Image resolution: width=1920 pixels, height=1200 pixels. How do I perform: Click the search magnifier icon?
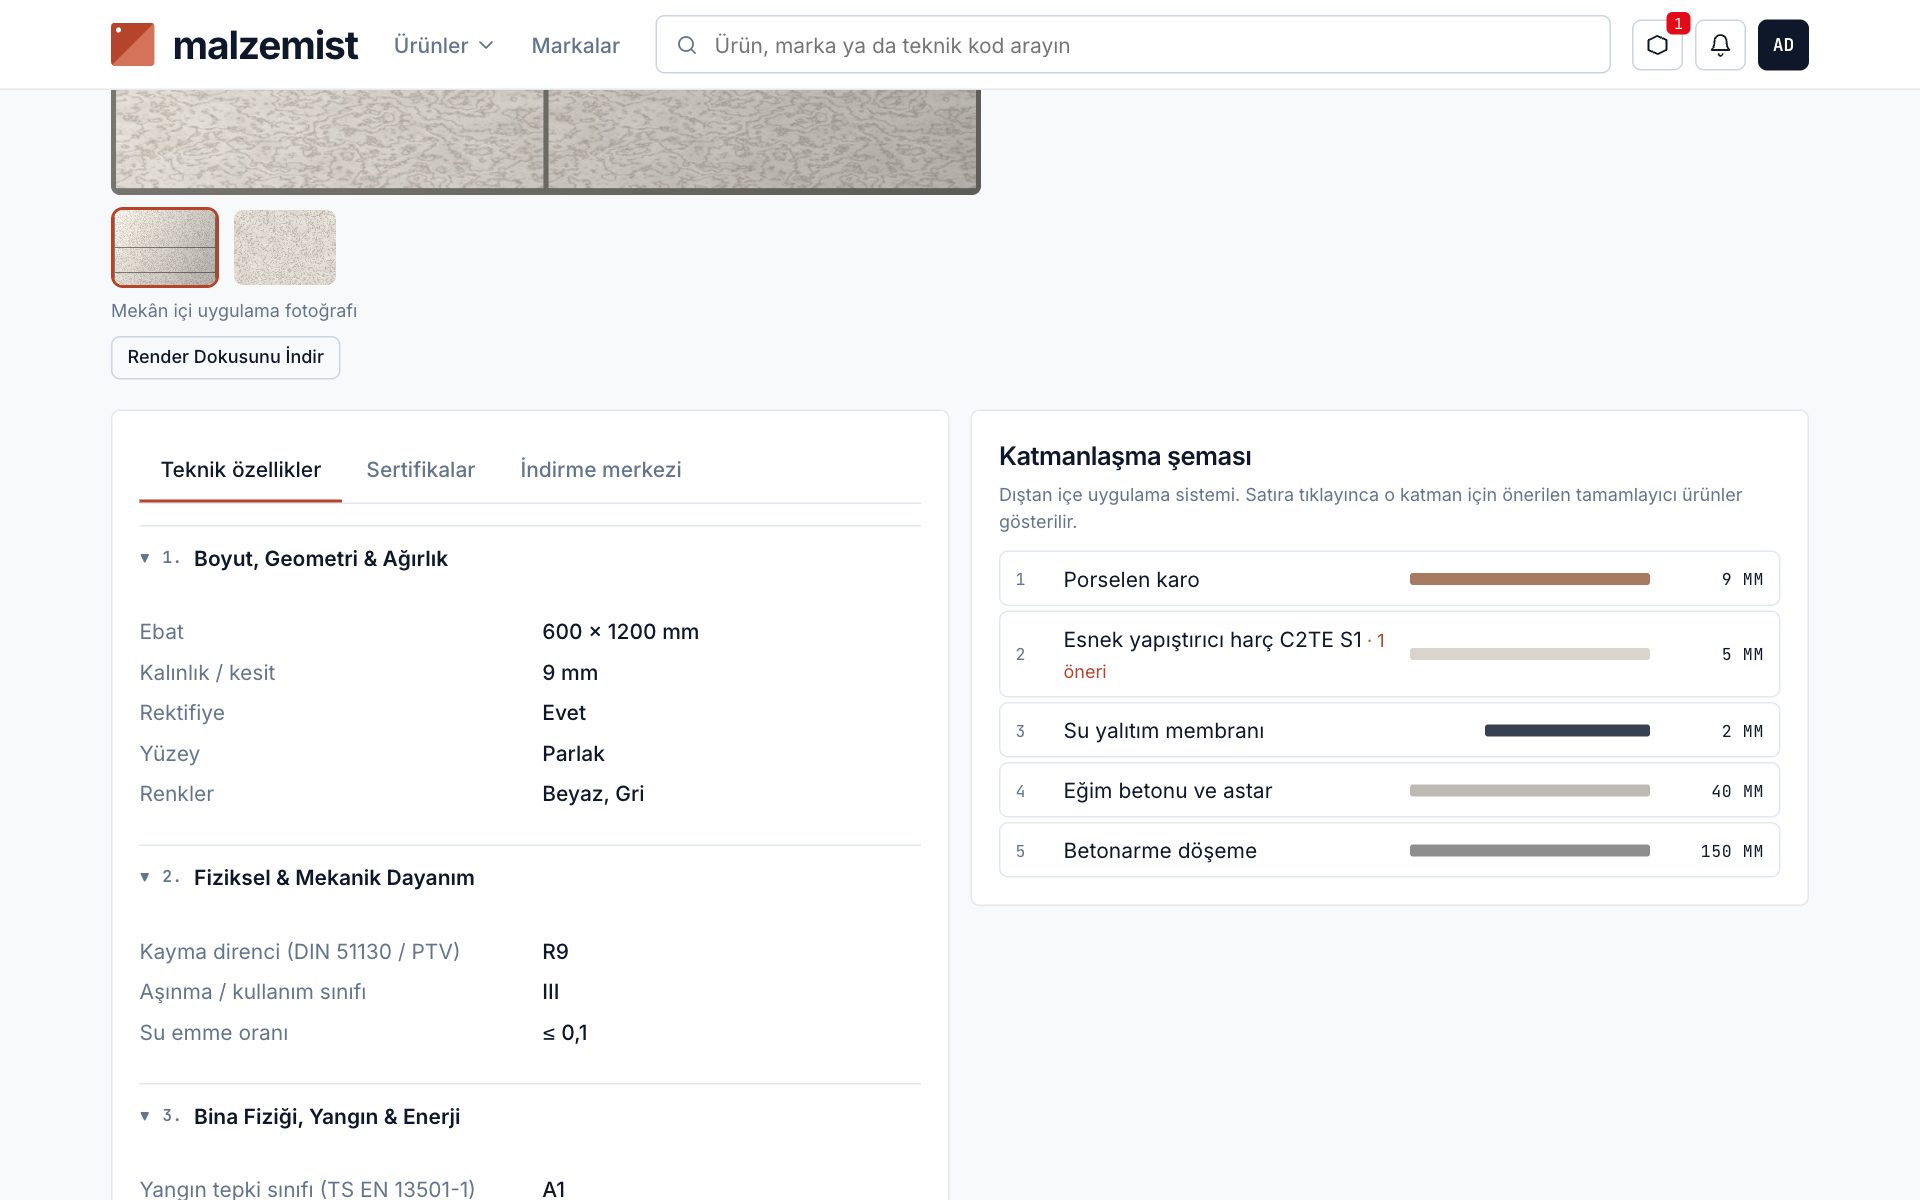687,45
